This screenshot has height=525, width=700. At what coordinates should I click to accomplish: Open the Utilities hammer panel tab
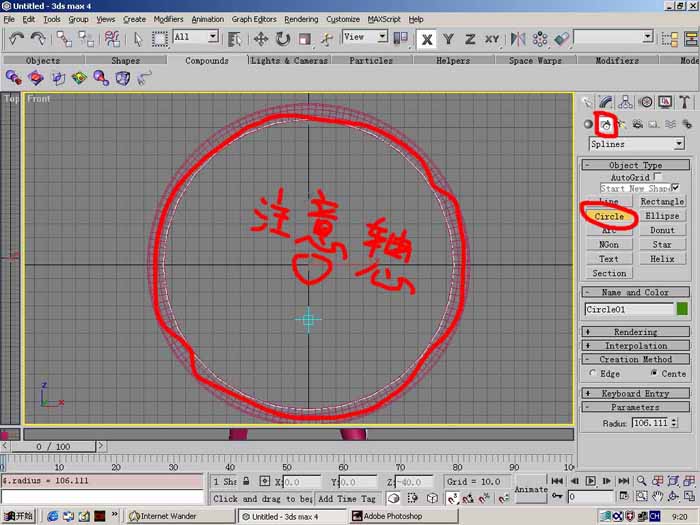click(685, 102)
